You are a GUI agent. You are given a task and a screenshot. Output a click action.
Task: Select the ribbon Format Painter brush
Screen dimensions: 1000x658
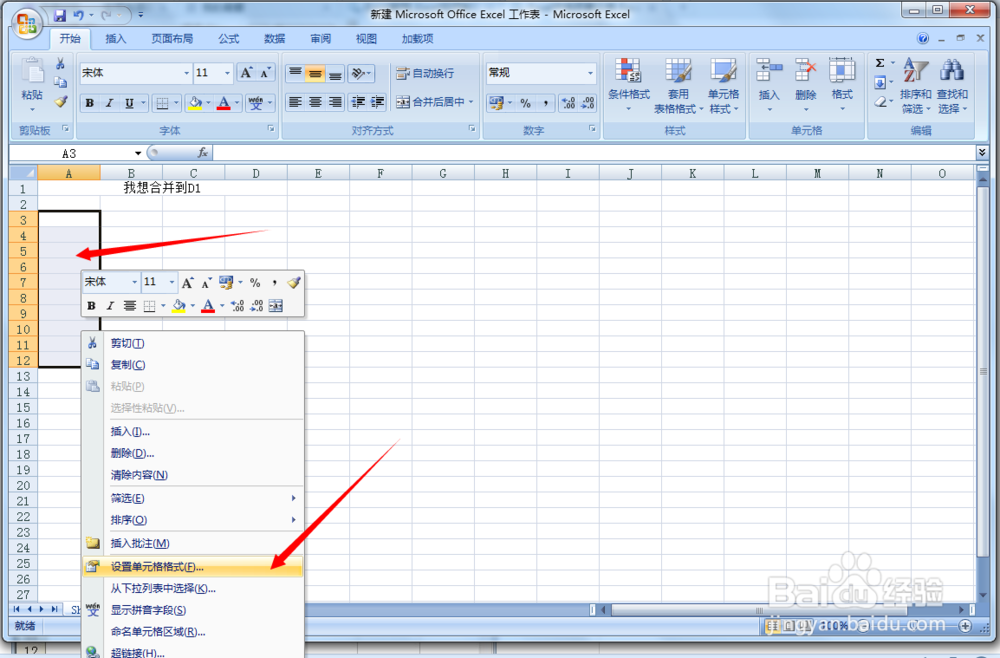click(x=61, y=101)
